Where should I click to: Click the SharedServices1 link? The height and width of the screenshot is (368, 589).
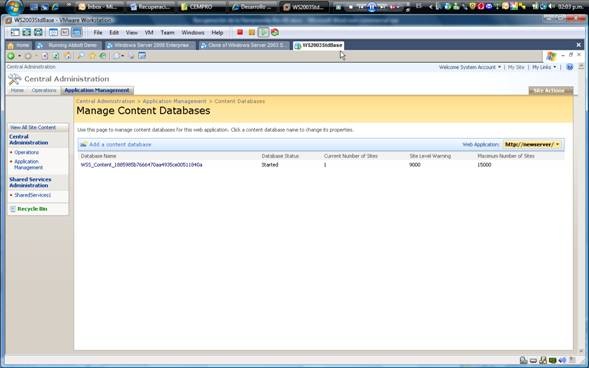32,195
